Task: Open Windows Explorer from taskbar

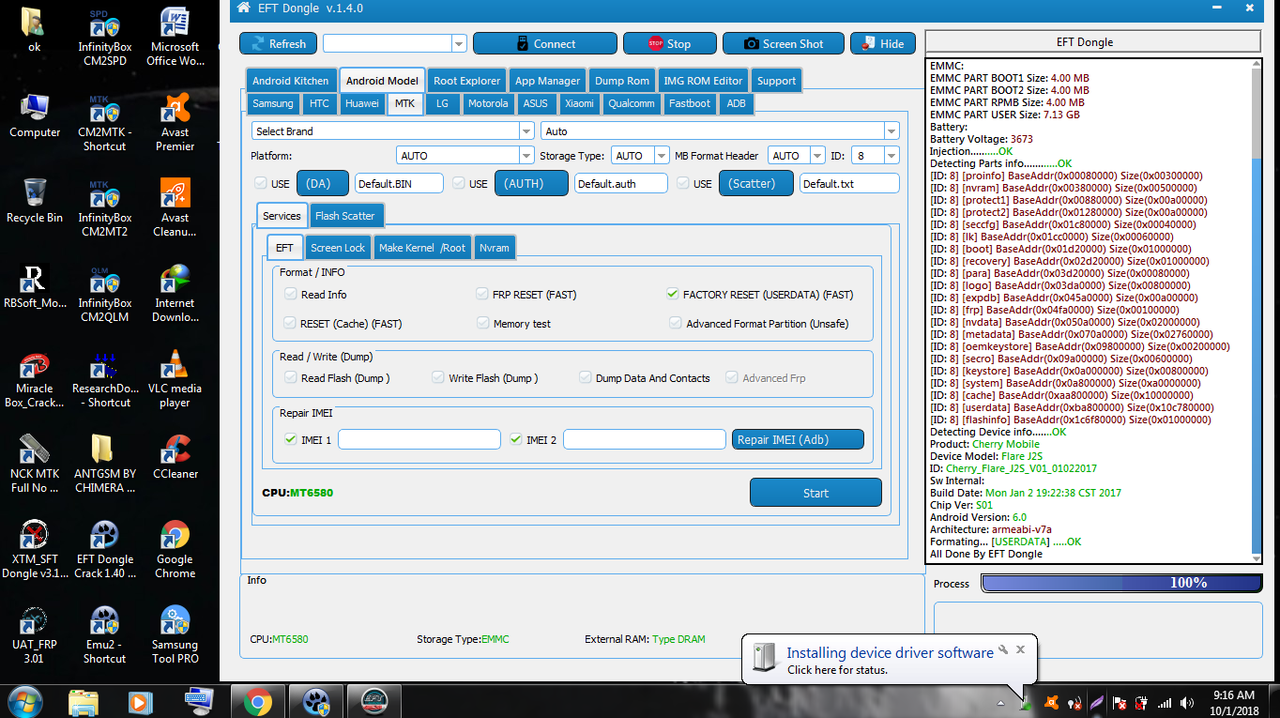Action: click(82, 702)
